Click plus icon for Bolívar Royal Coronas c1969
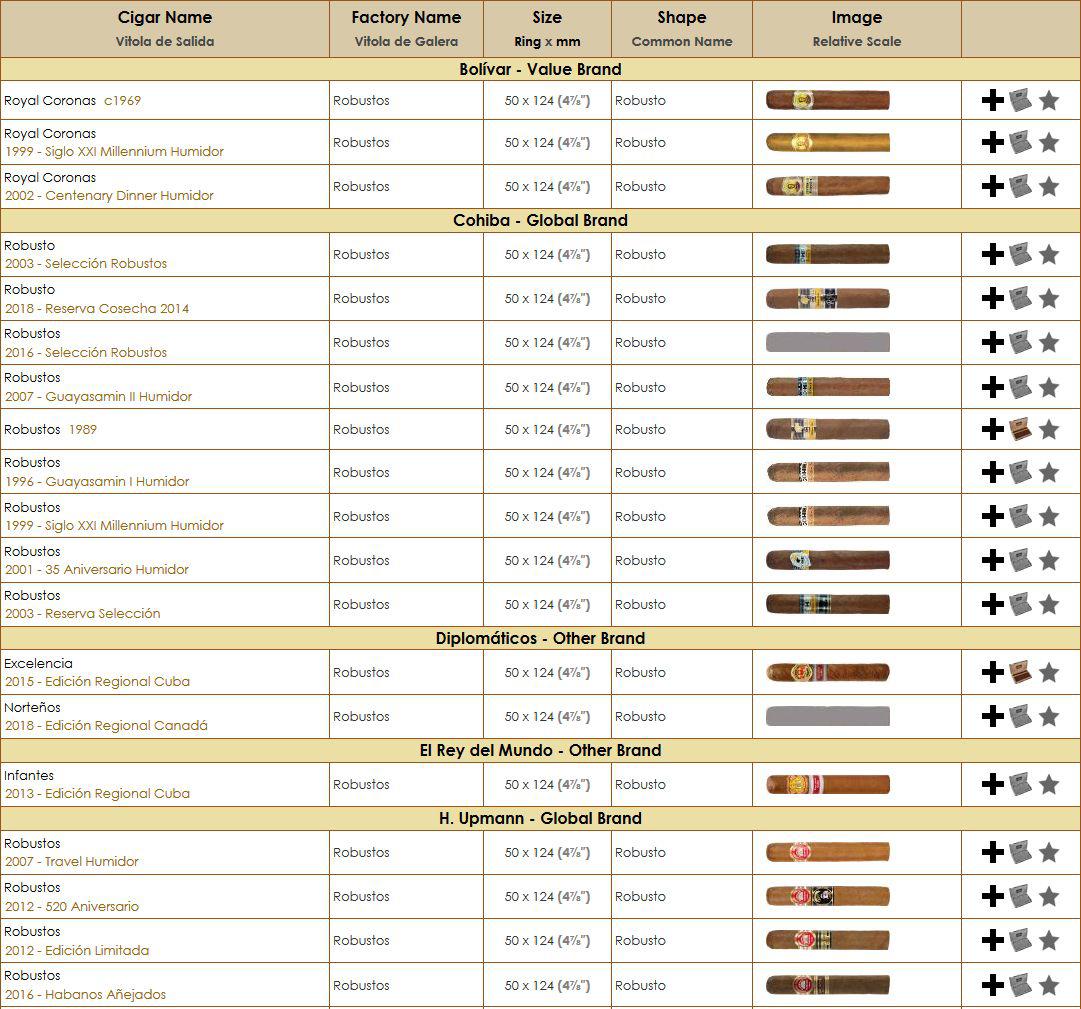The image size is (1081, 1009). [992, 101]
